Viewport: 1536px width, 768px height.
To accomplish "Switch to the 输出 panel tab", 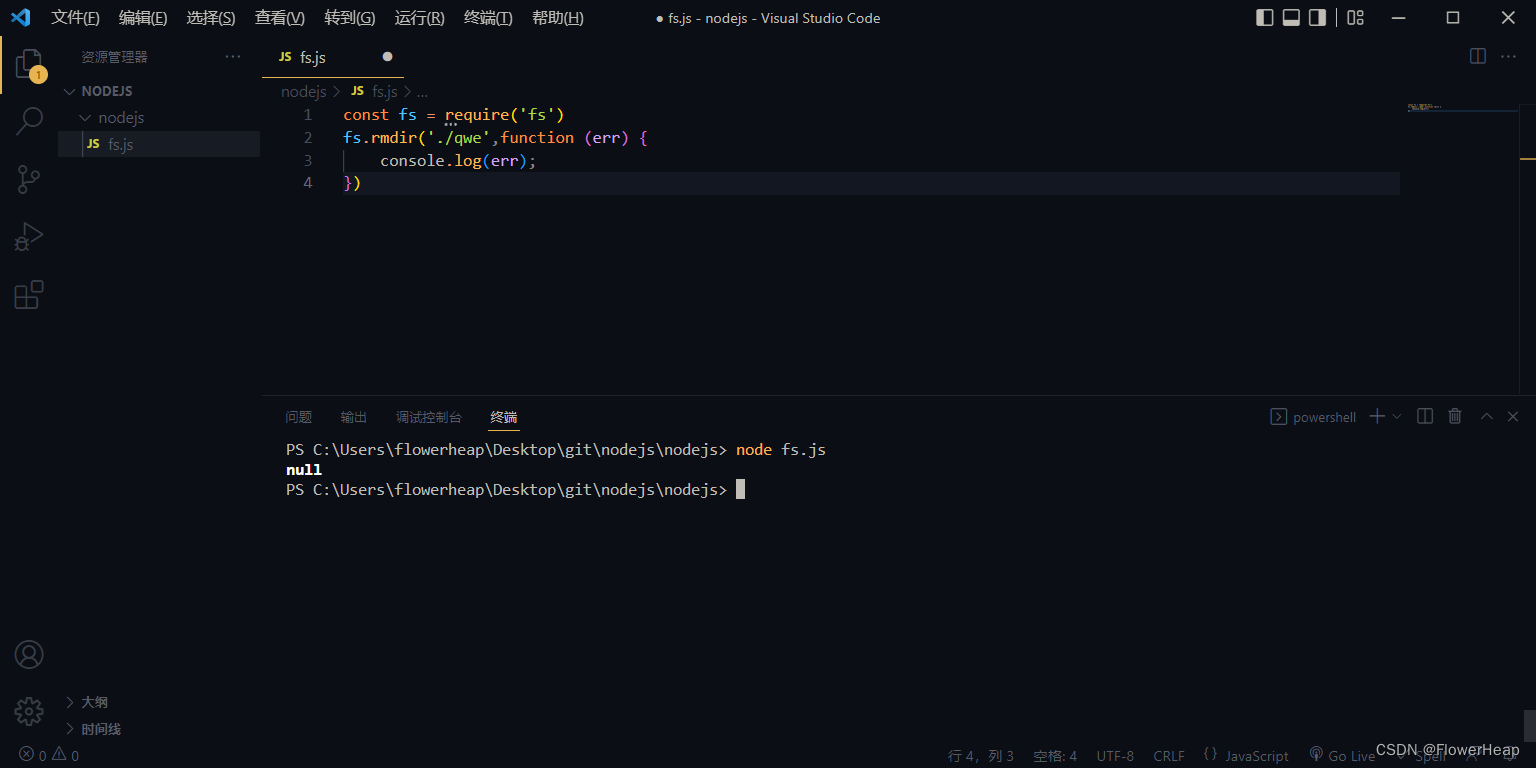I will click(354, 417).
